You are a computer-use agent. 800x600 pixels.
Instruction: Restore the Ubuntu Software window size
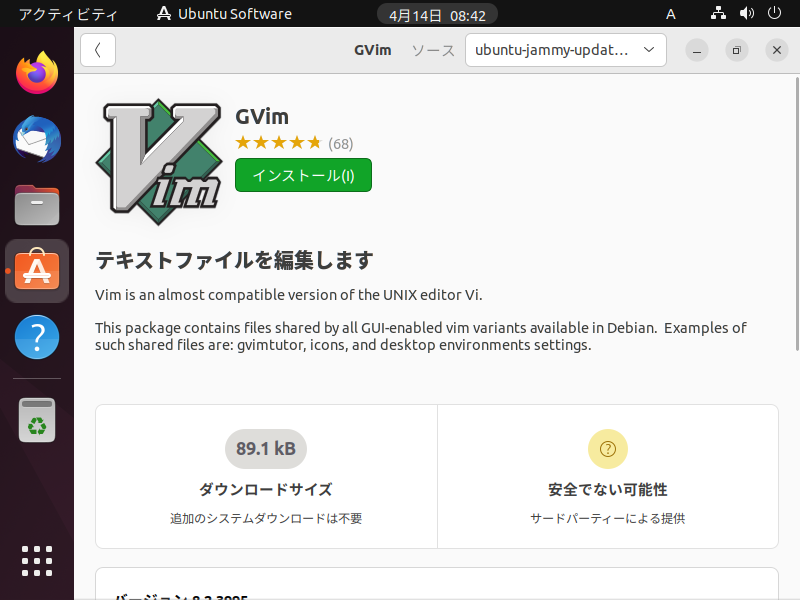[x=737, y=50]
